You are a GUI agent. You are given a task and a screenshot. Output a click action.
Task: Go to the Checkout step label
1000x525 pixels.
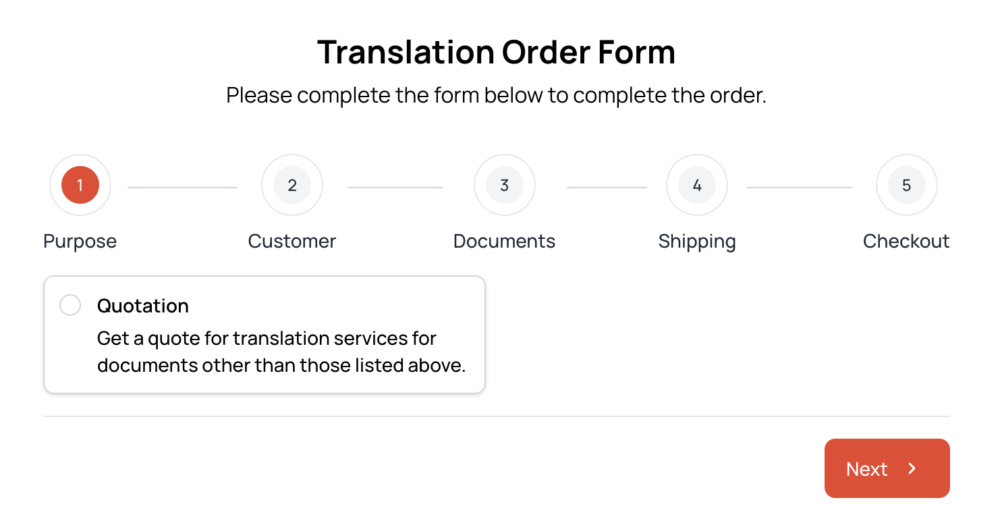906,241
